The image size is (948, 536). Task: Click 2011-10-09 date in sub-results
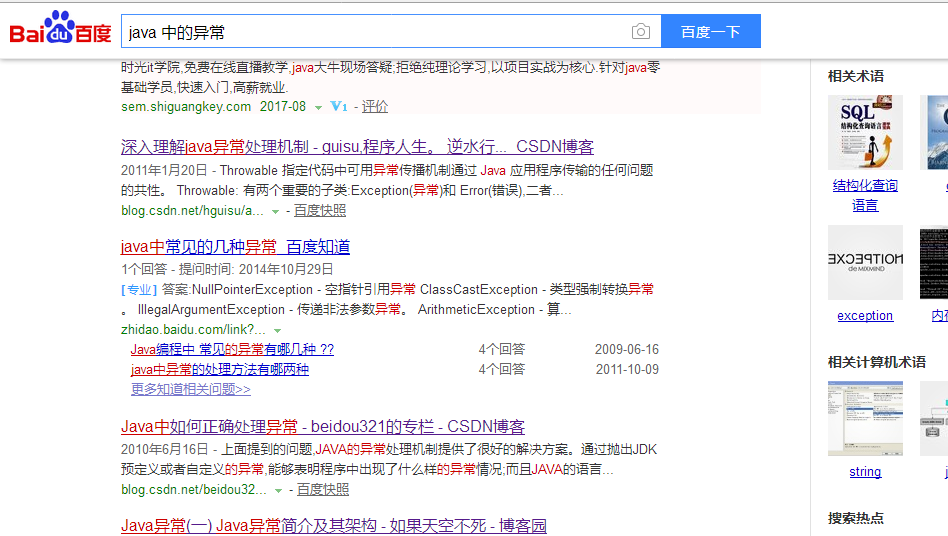pyautogui.click(x=627, y=369)
